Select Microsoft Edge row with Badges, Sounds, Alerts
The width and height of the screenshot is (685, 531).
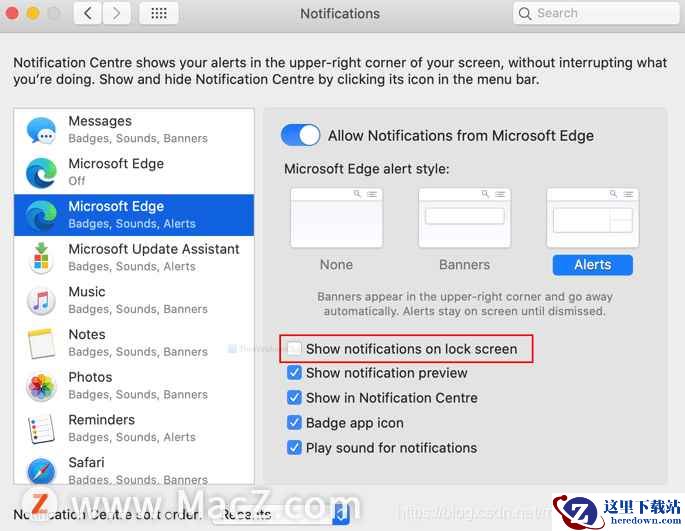(x=134, y=215)
